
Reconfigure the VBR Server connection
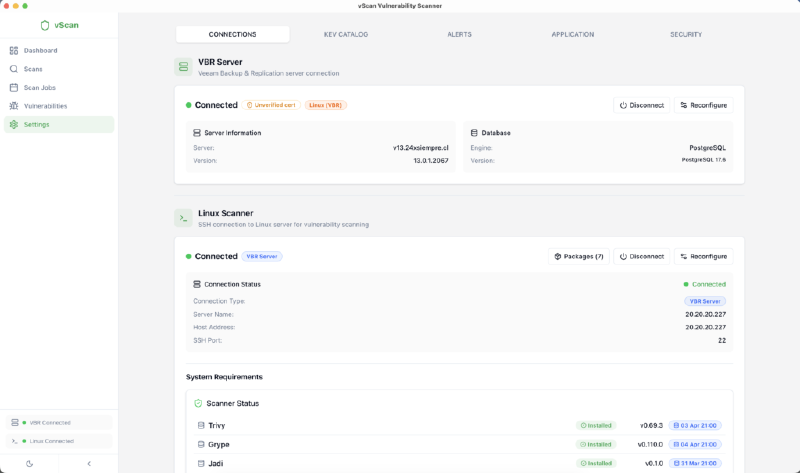tap(704, 105)
